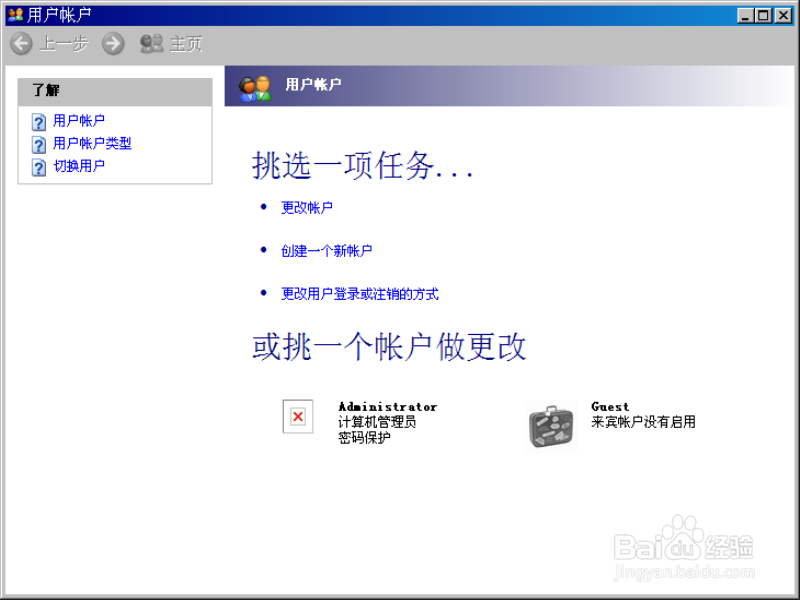Open 创建一个新帐户
The image size is (800, 600).
330,250
